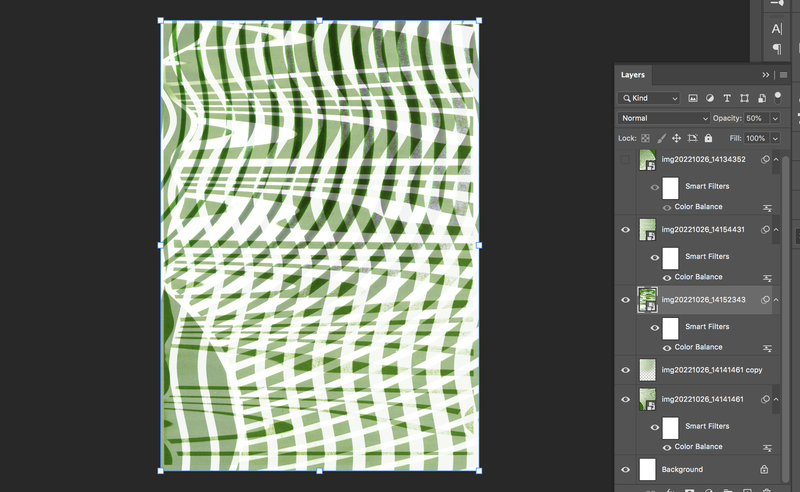This screenshot has height=492, width=800.
Task: Toggle Smart Filters visibility under img20221026_14152343
Action: click(655, 328)
